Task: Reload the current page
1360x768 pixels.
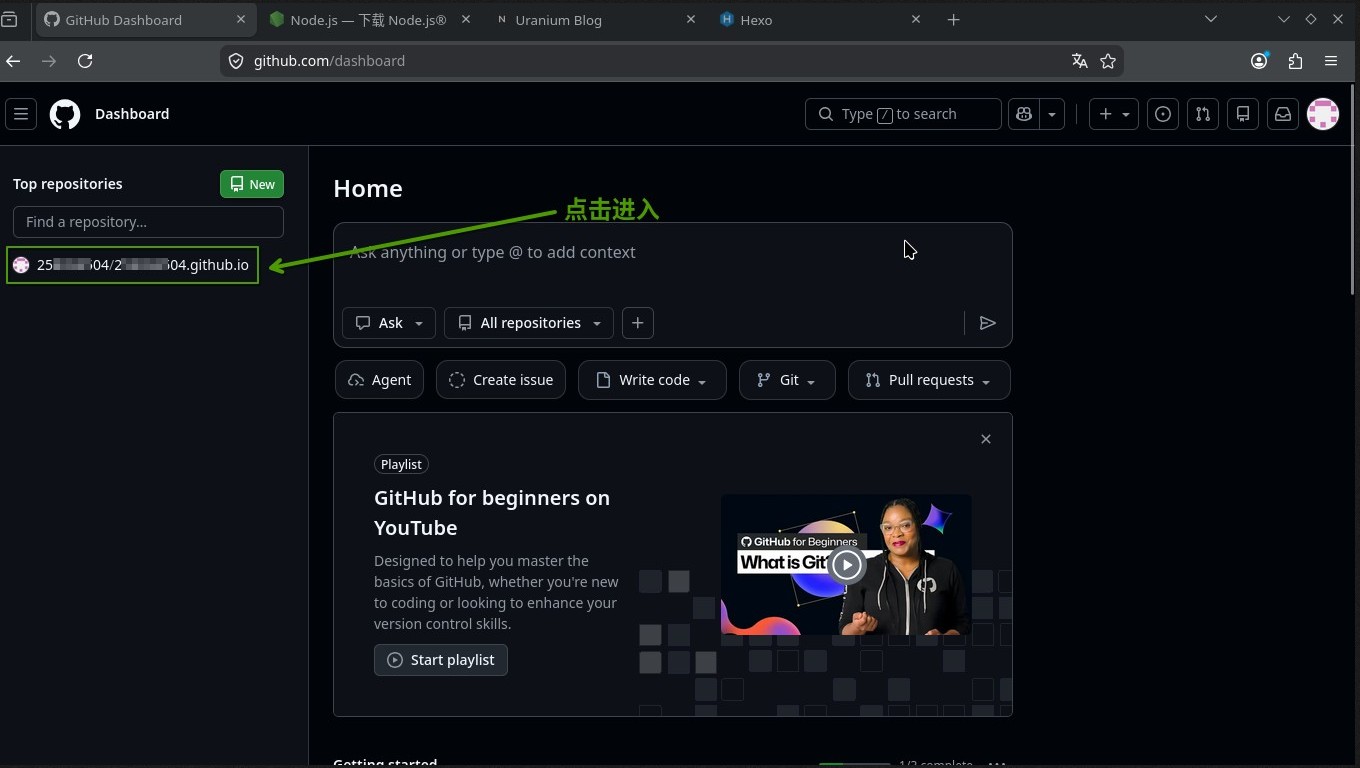Action: 85,61
